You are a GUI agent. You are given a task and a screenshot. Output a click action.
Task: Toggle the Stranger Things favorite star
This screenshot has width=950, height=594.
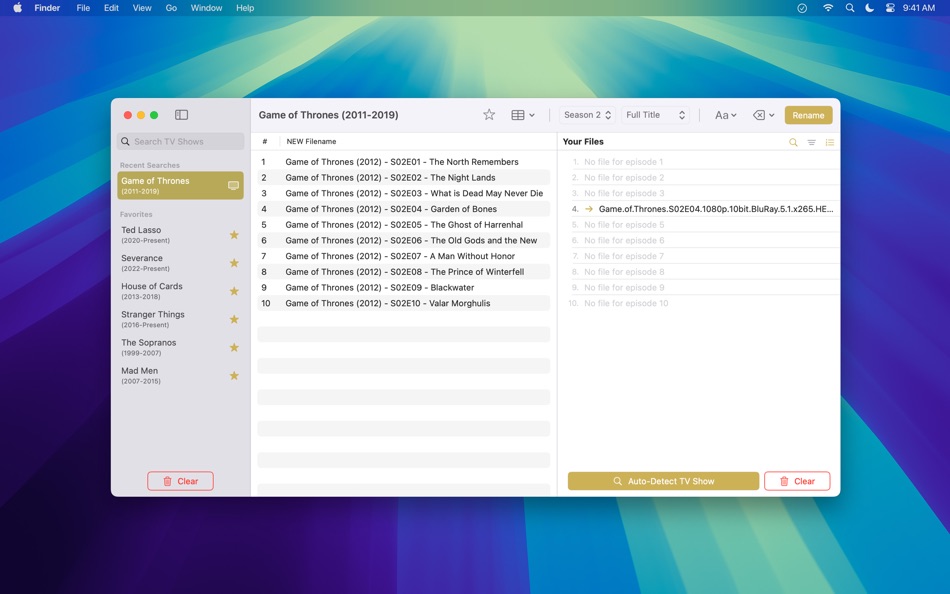234,319
